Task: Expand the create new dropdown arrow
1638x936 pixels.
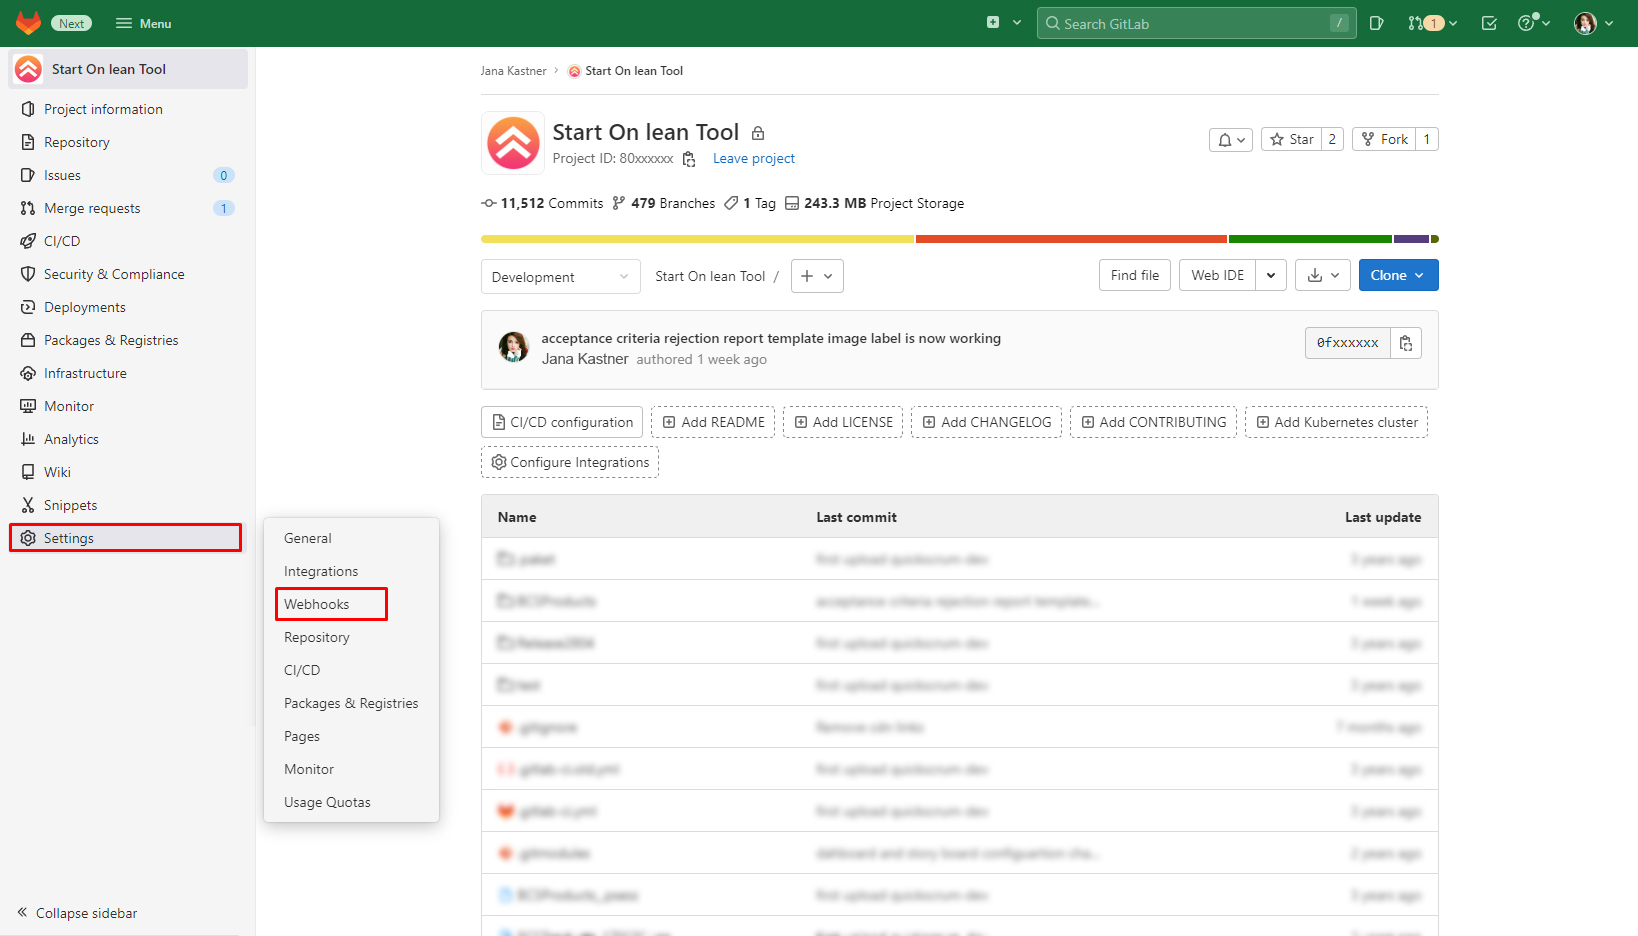Action: (x=1017, y=22)
